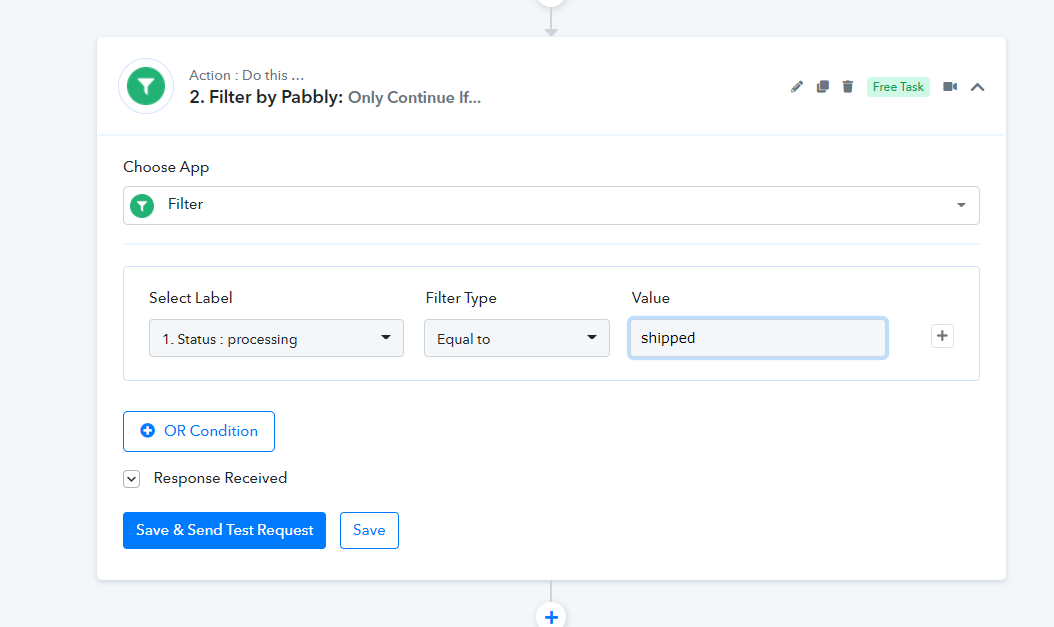The width and height of the screenshot is (1054, 627).
Task: Click the outlined Save button
Action: pyautogui.click(x=369, y=530)
